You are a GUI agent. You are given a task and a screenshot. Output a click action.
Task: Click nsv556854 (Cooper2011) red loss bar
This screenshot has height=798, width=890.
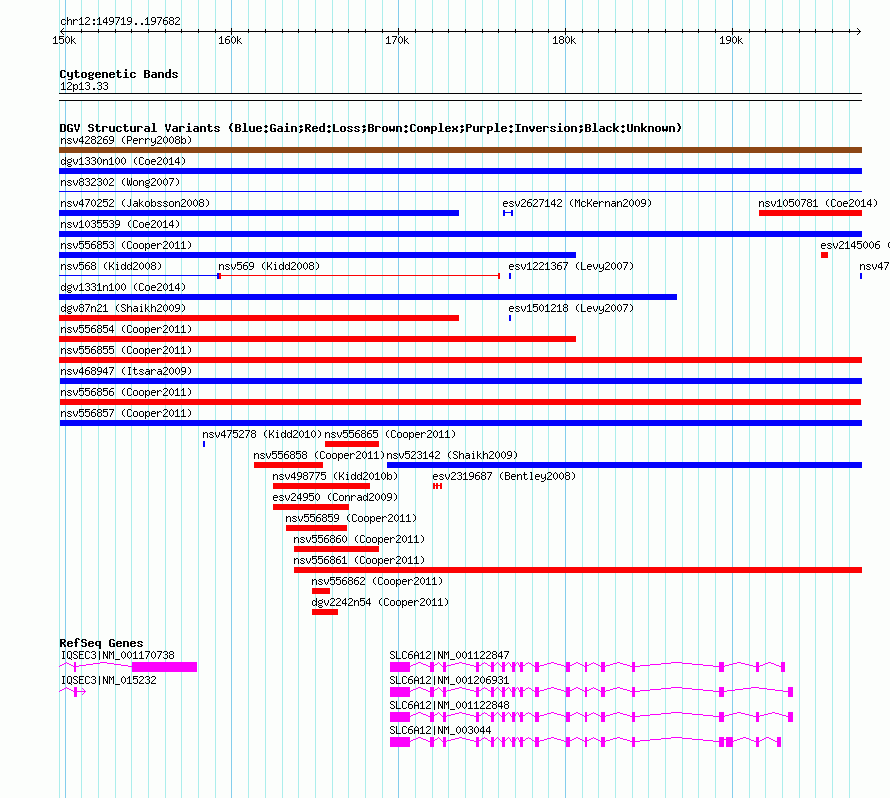(317, 339)
